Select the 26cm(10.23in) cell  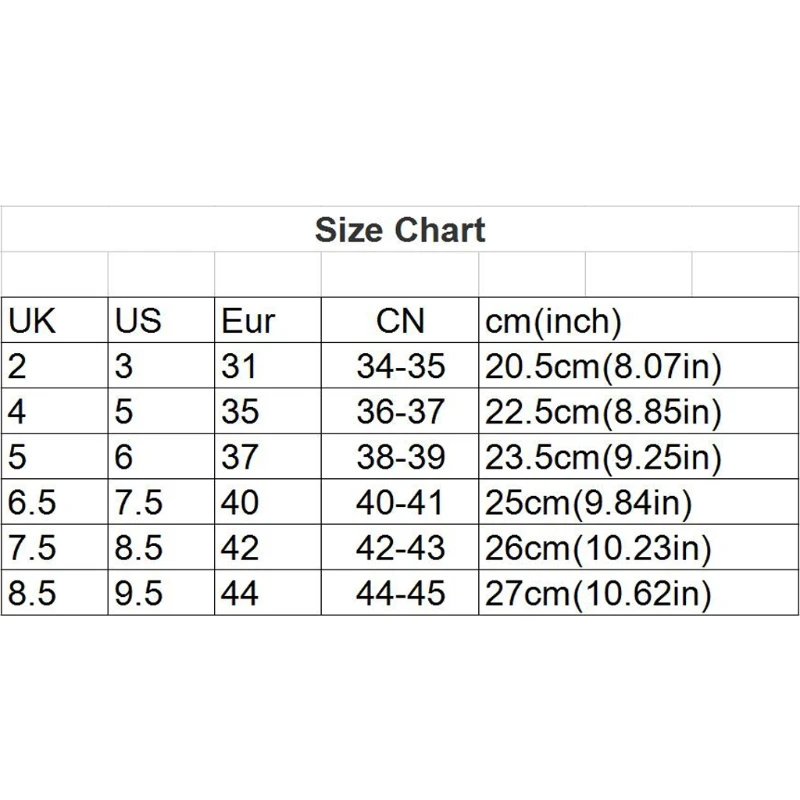(639, 547)
